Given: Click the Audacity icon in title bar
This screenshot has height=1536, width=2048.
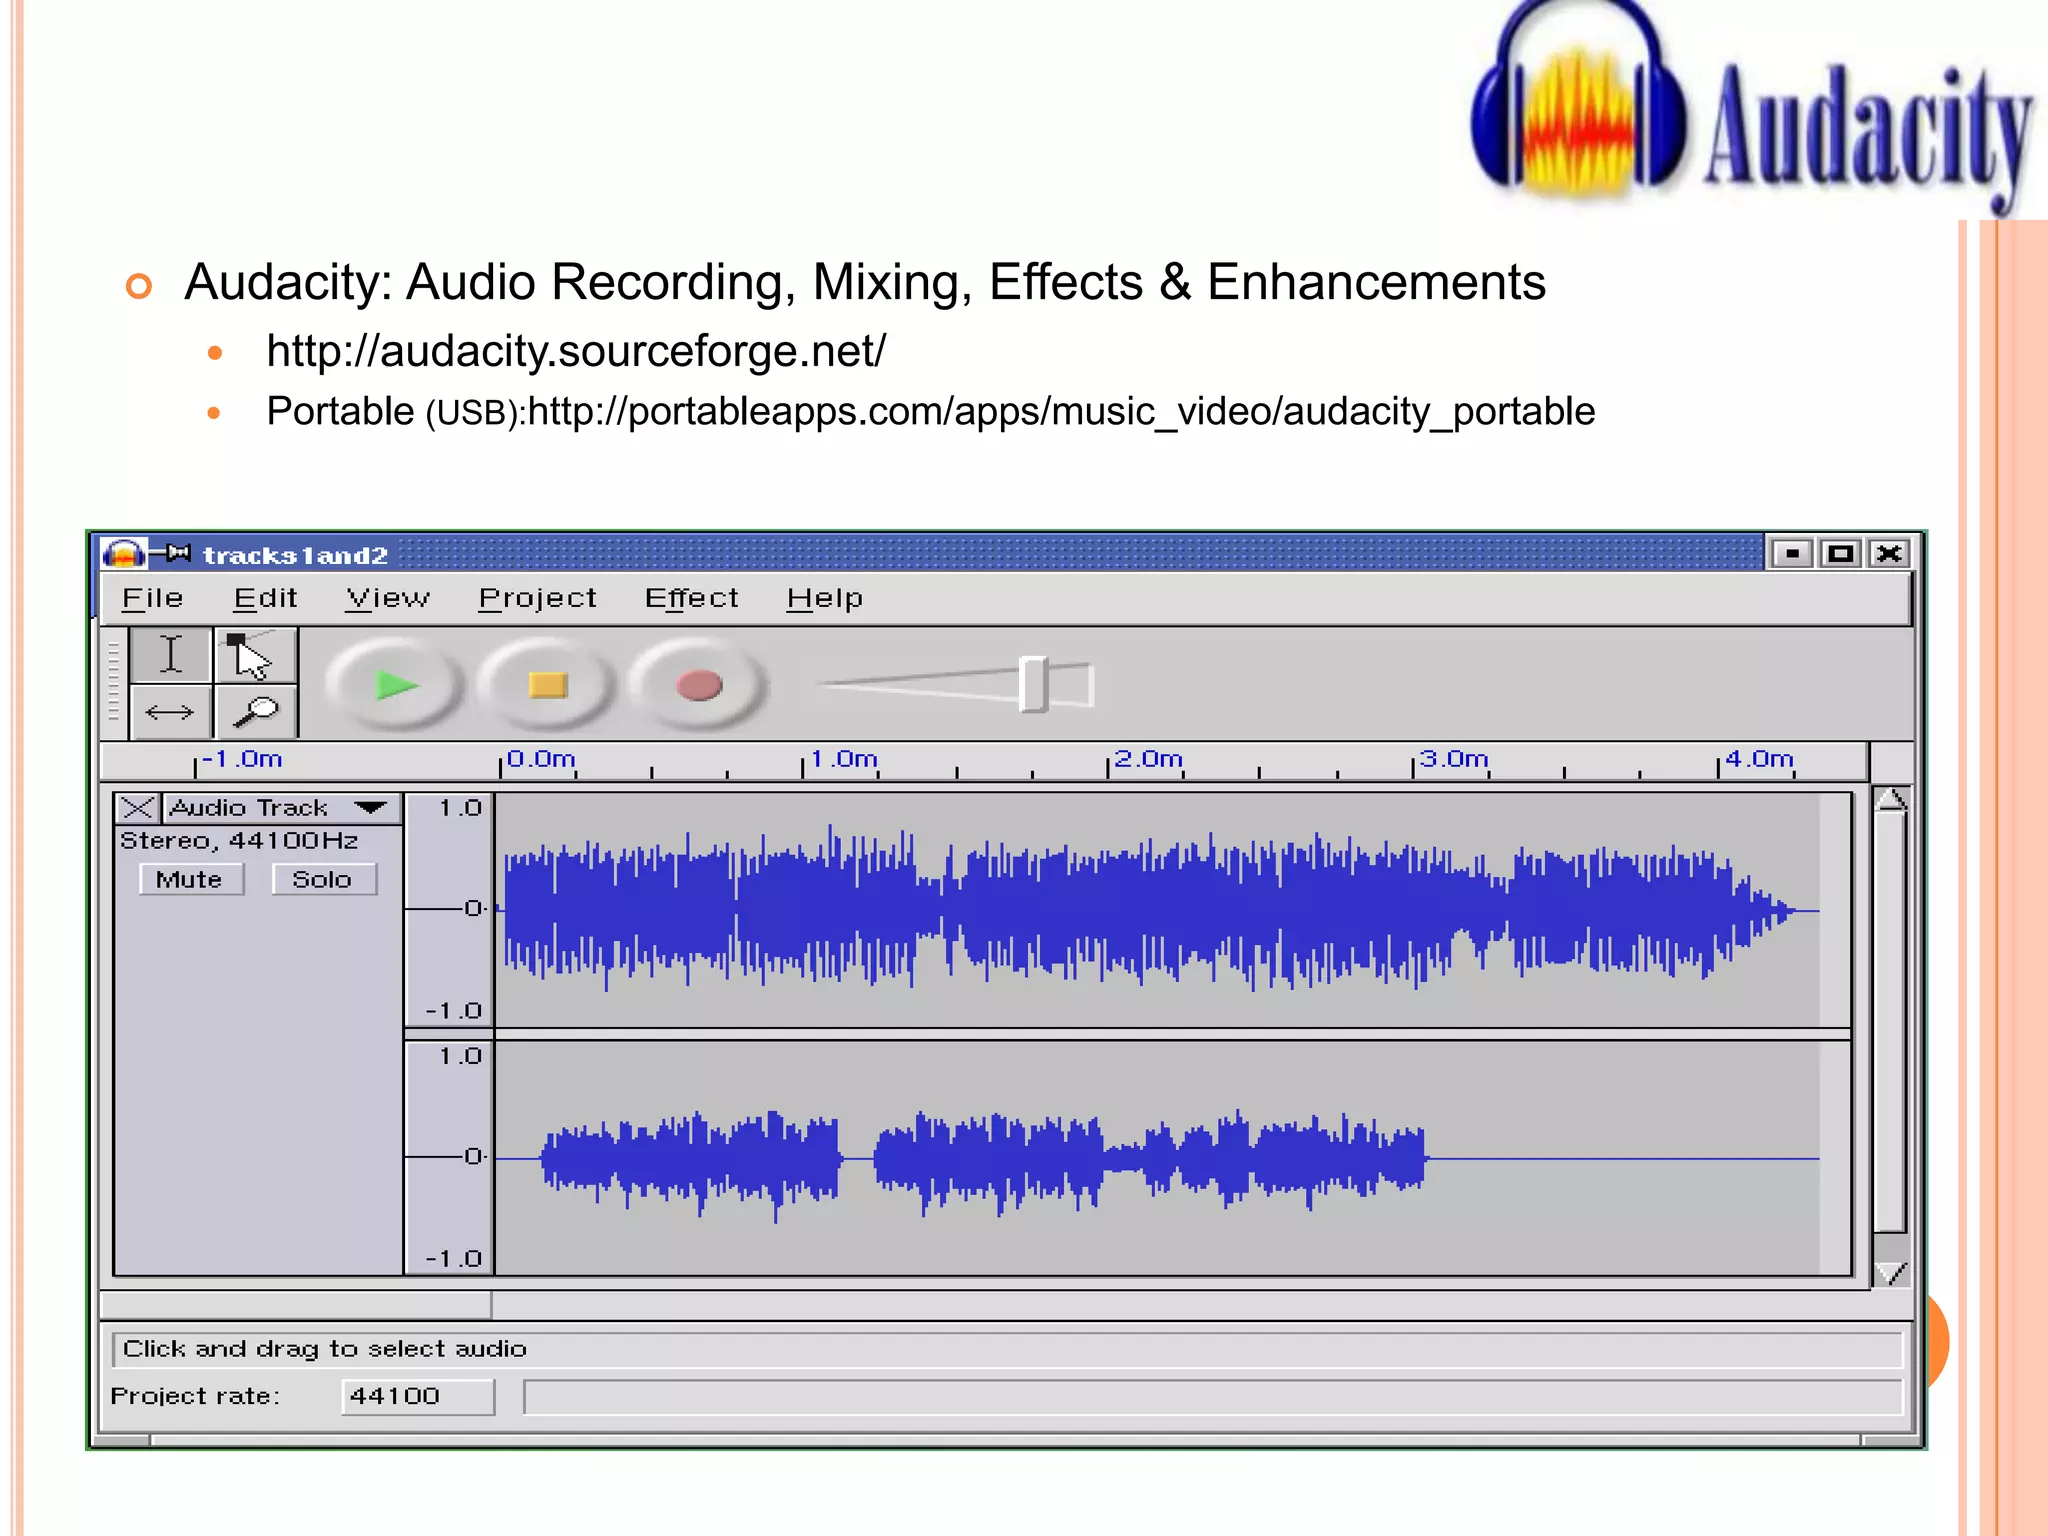Looking at the screenshot, I should 123,553.
